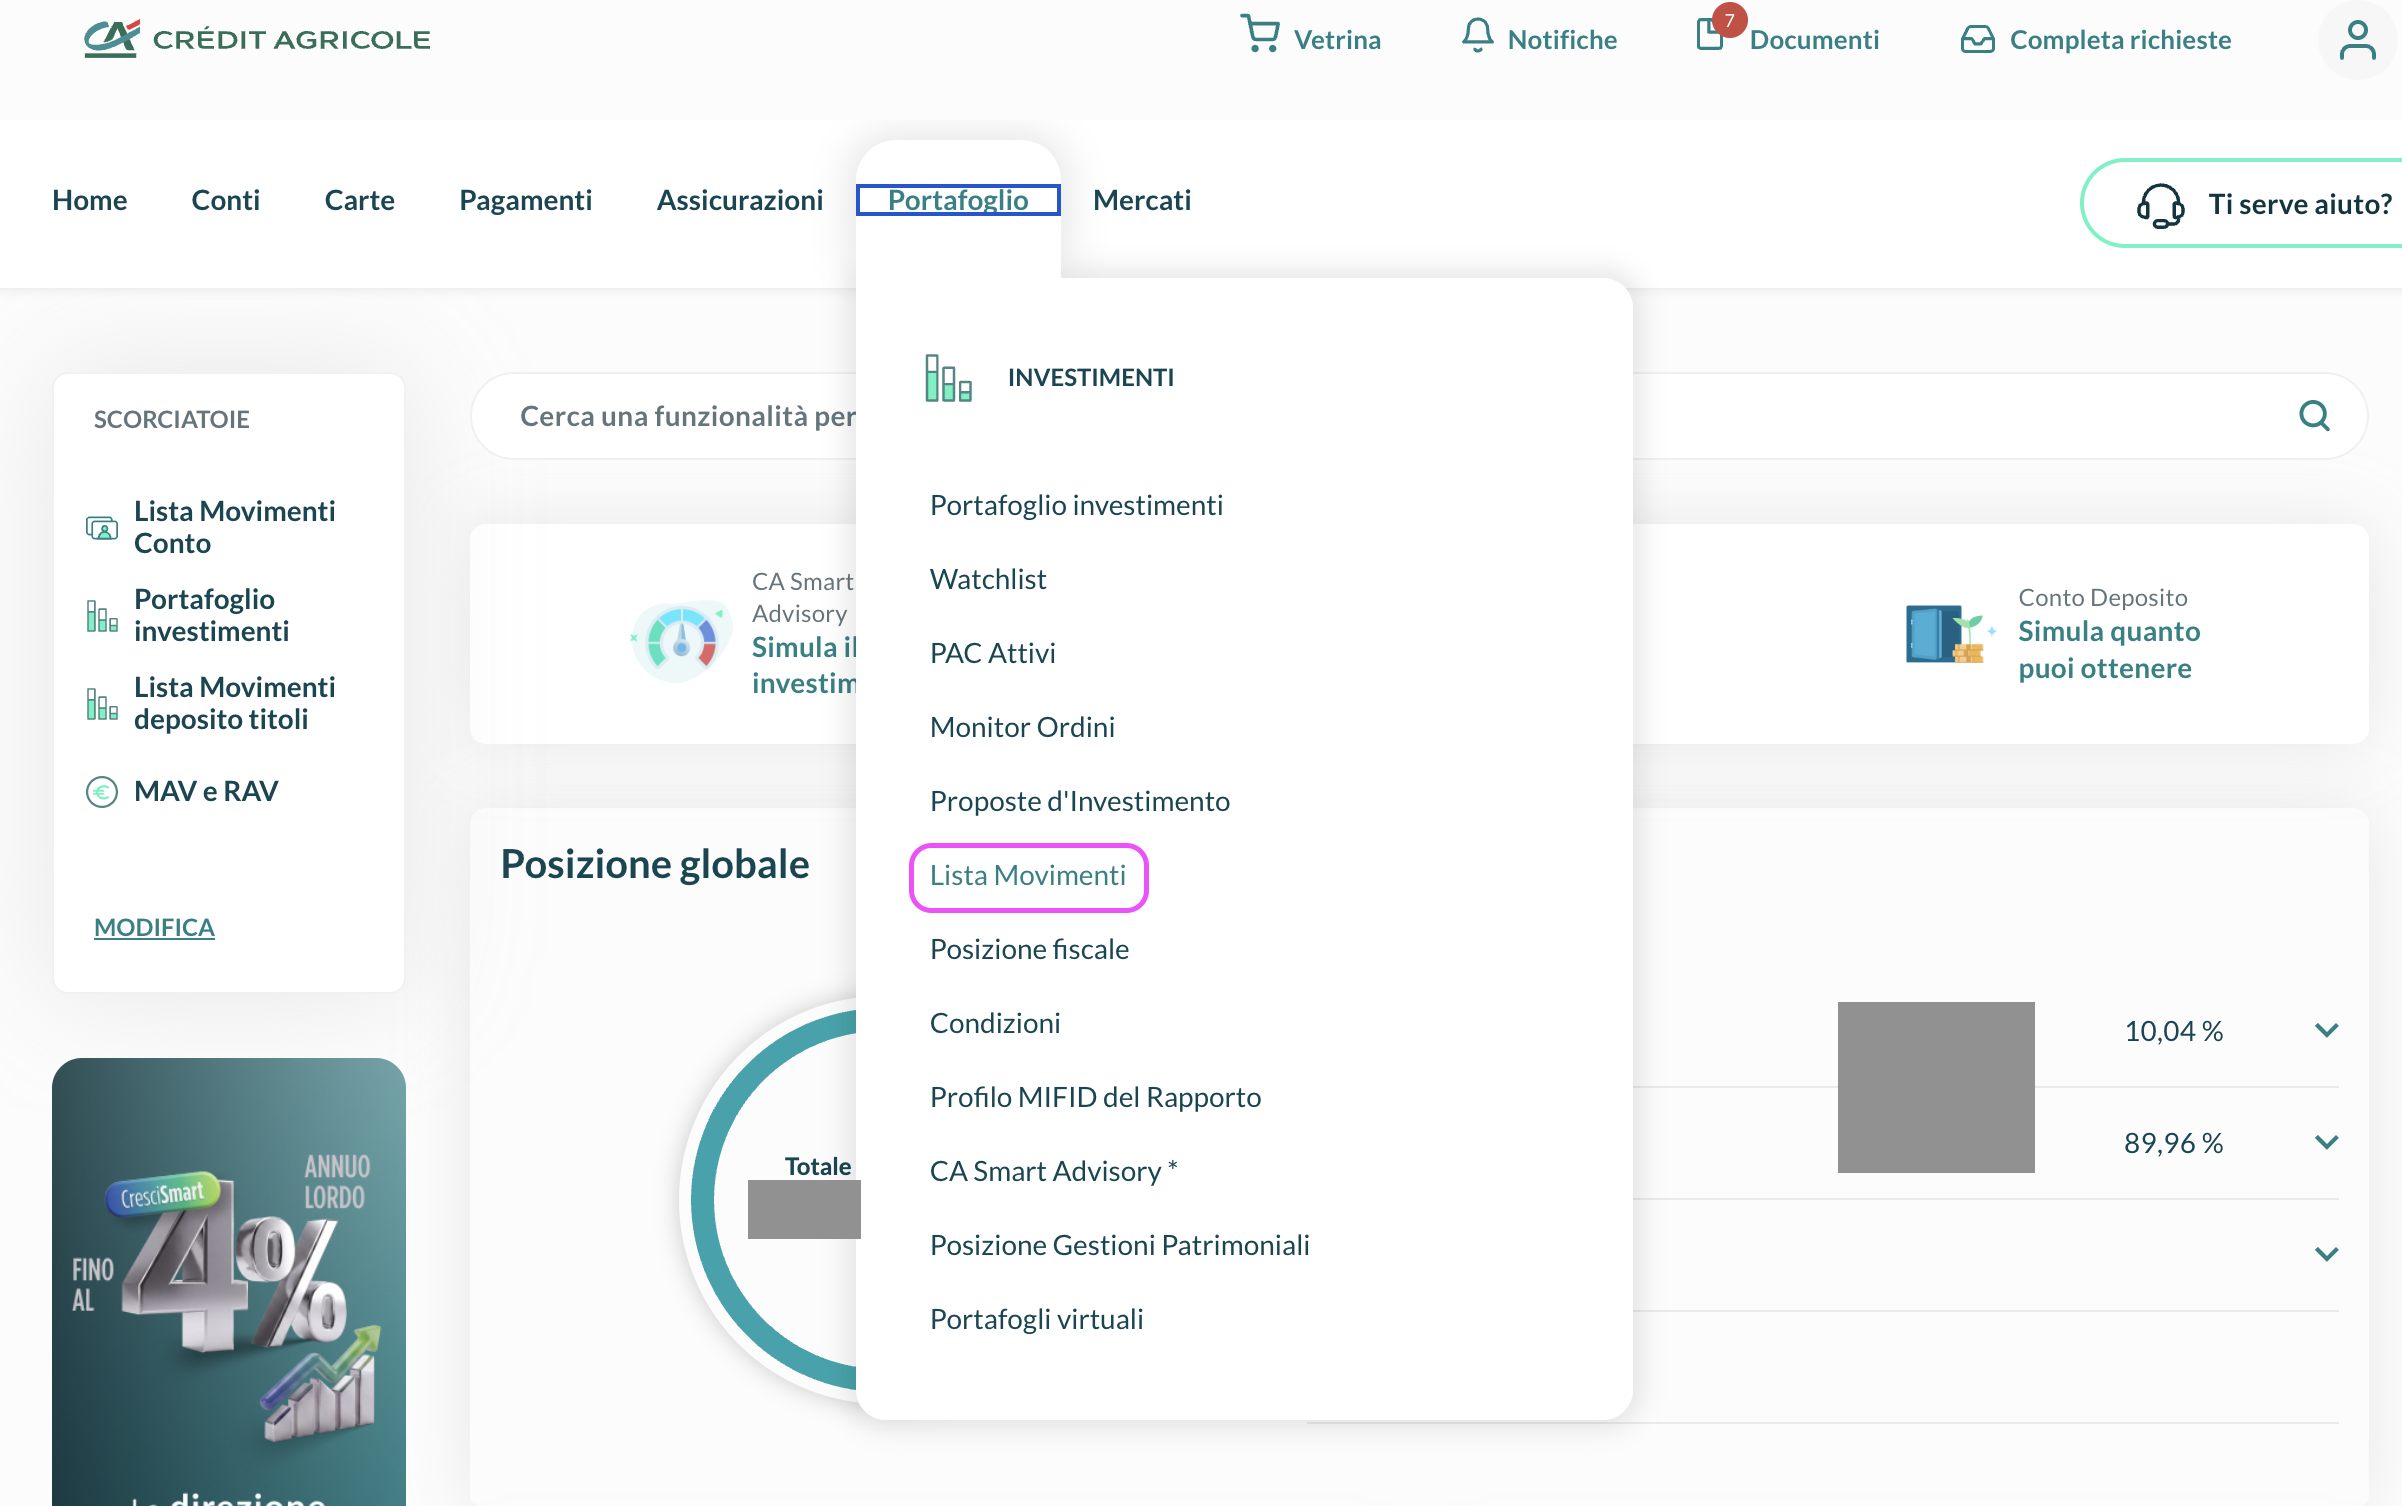Open the Assicurazioni menu
This screenshot has width=2402, height=1506.
click(x=740, y=200)
